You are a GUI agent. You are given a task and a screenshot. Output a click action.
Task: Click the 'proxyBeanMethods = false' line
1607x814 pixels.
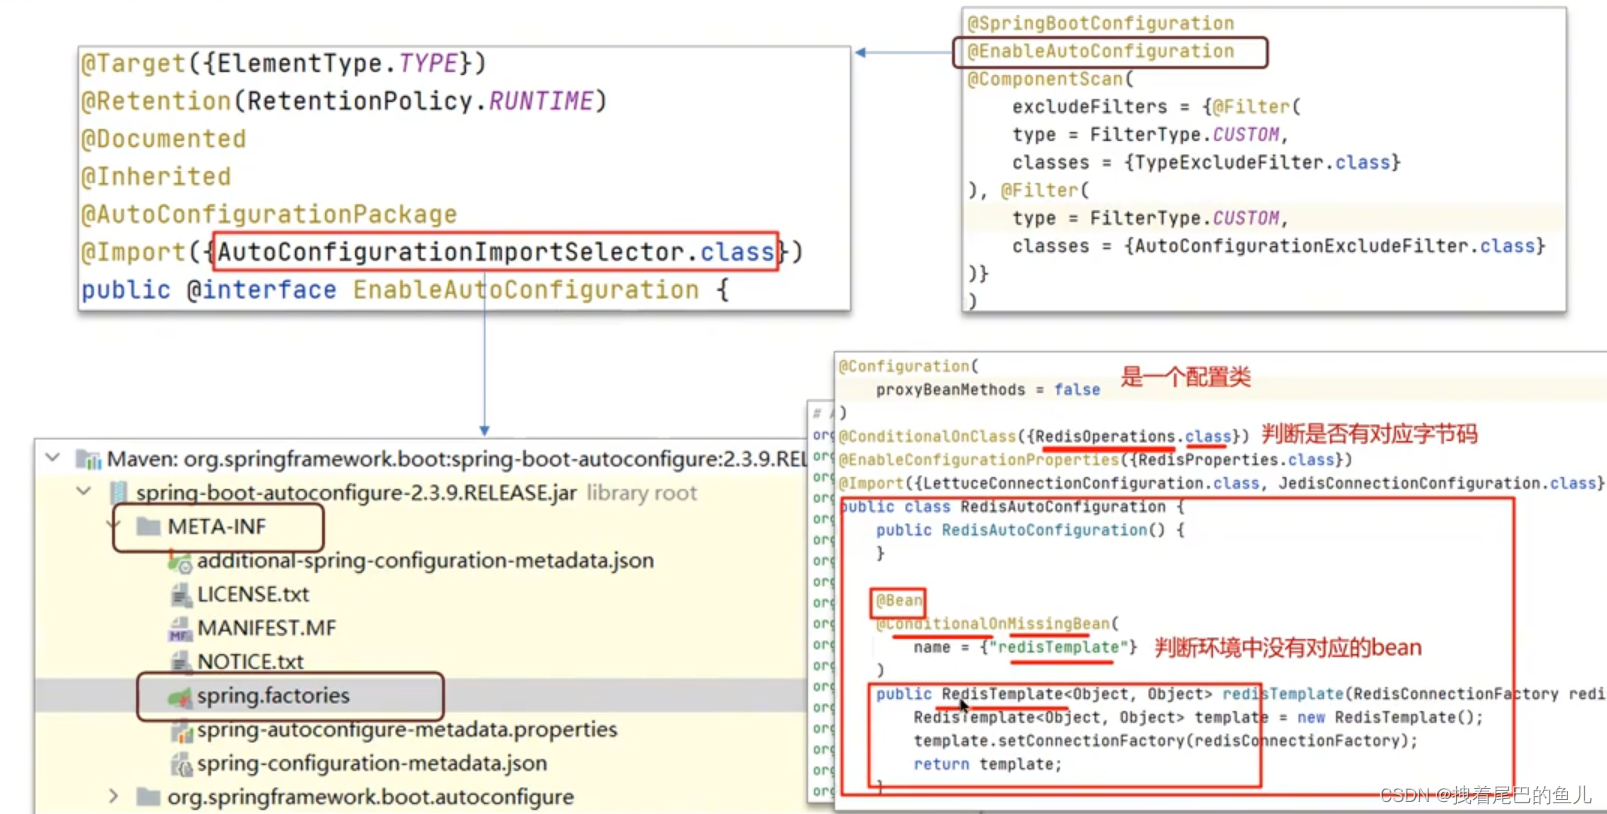coord(988,390)
